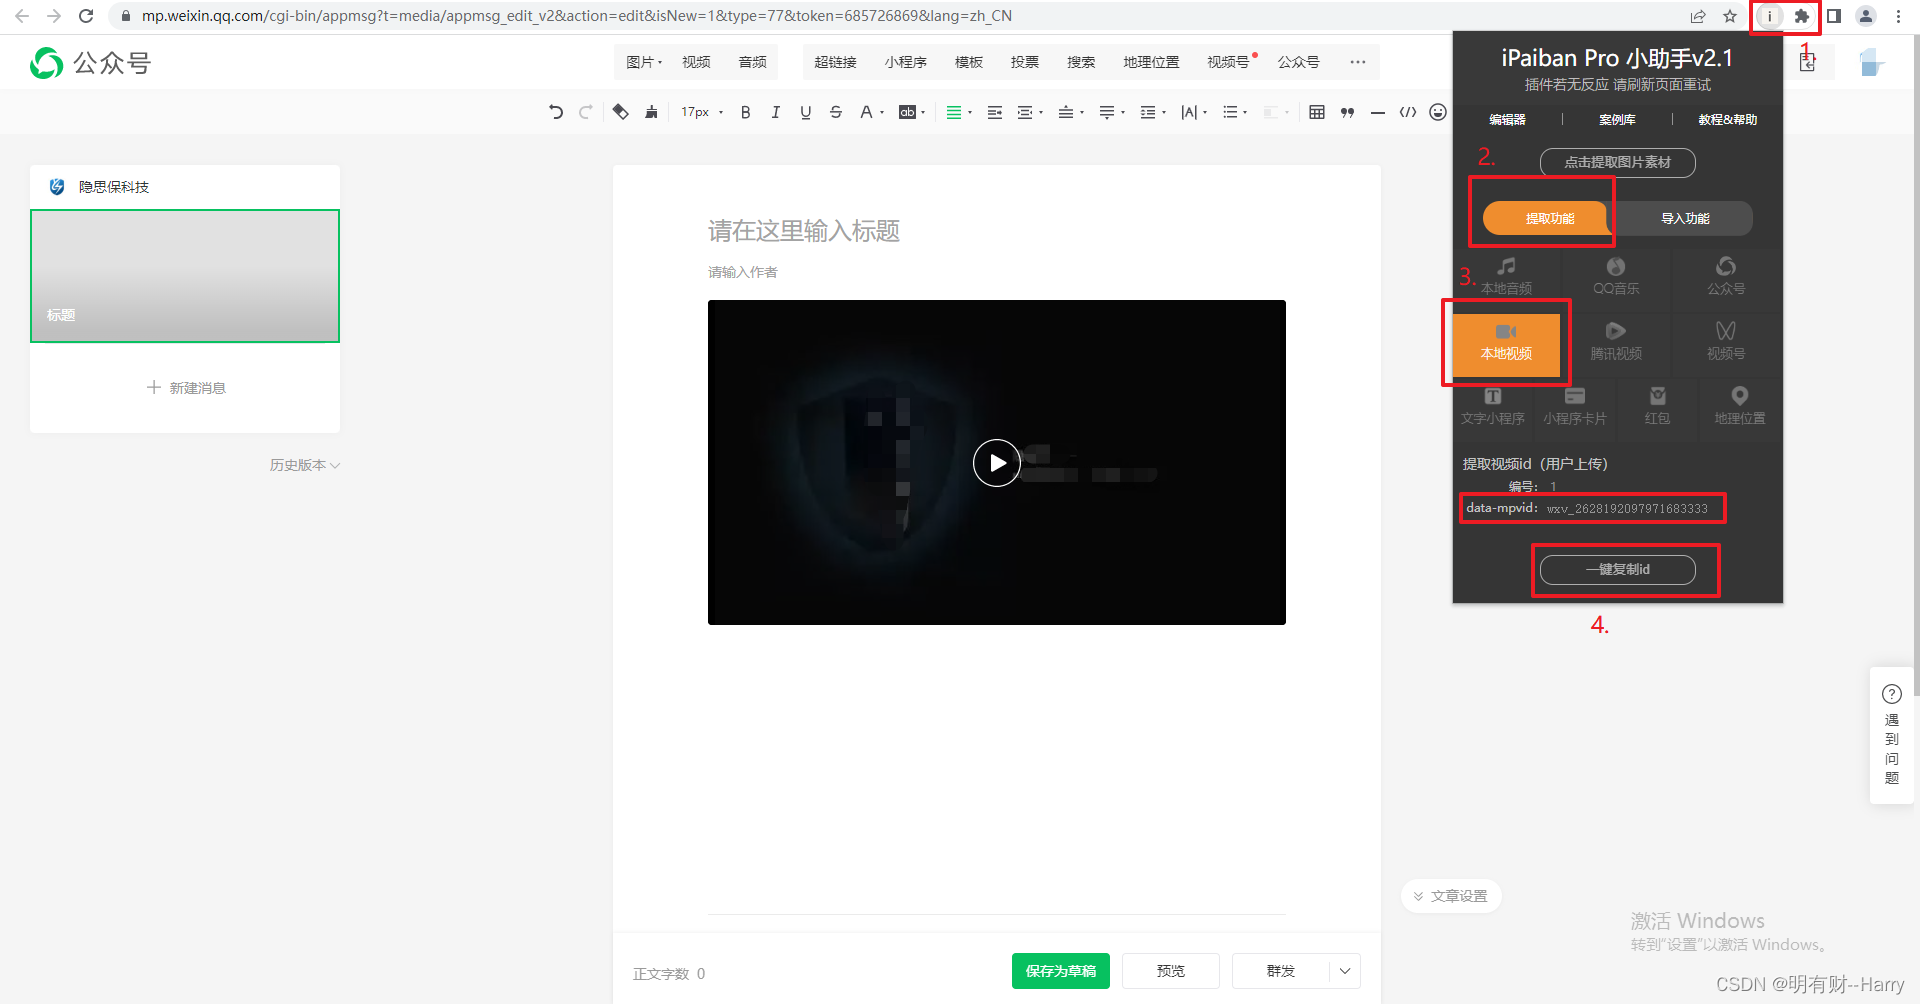
Task: Open the letter spacing |A| dropdown
Action: (1194, 112)
